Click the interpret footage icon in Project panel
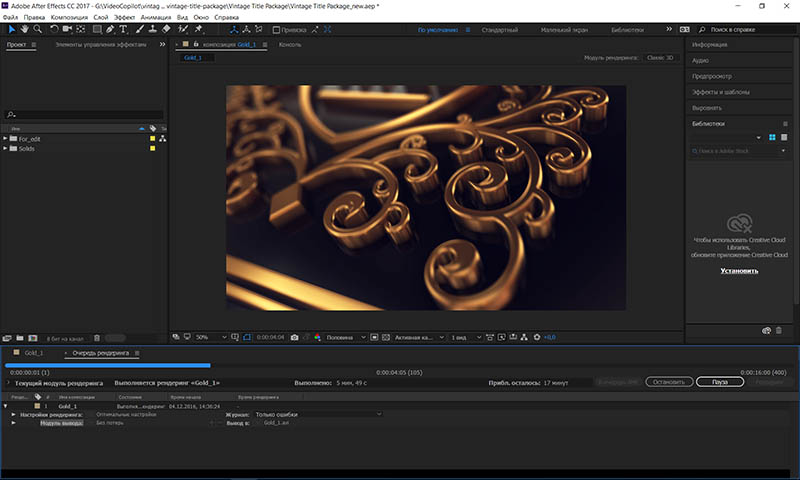800x480 pixels. (7, 338)
